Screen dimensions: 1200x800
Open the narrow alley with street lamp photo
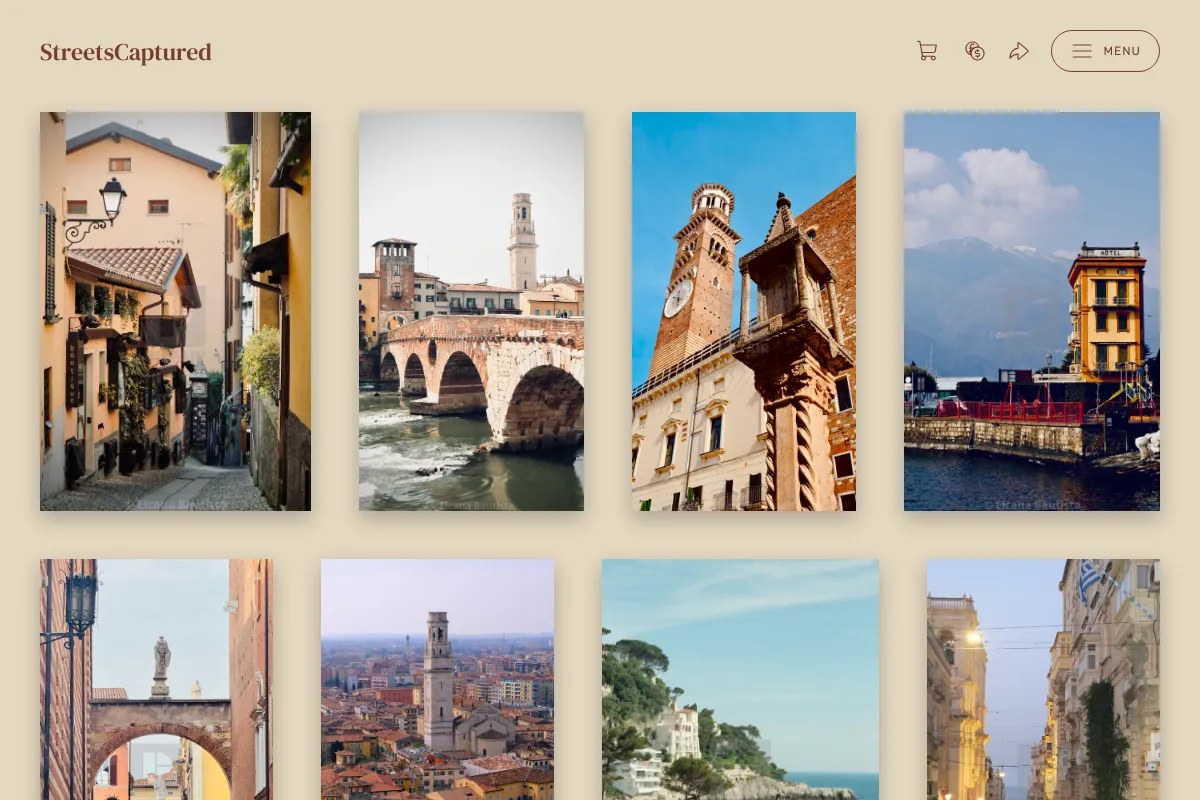(x=175, y=311)
